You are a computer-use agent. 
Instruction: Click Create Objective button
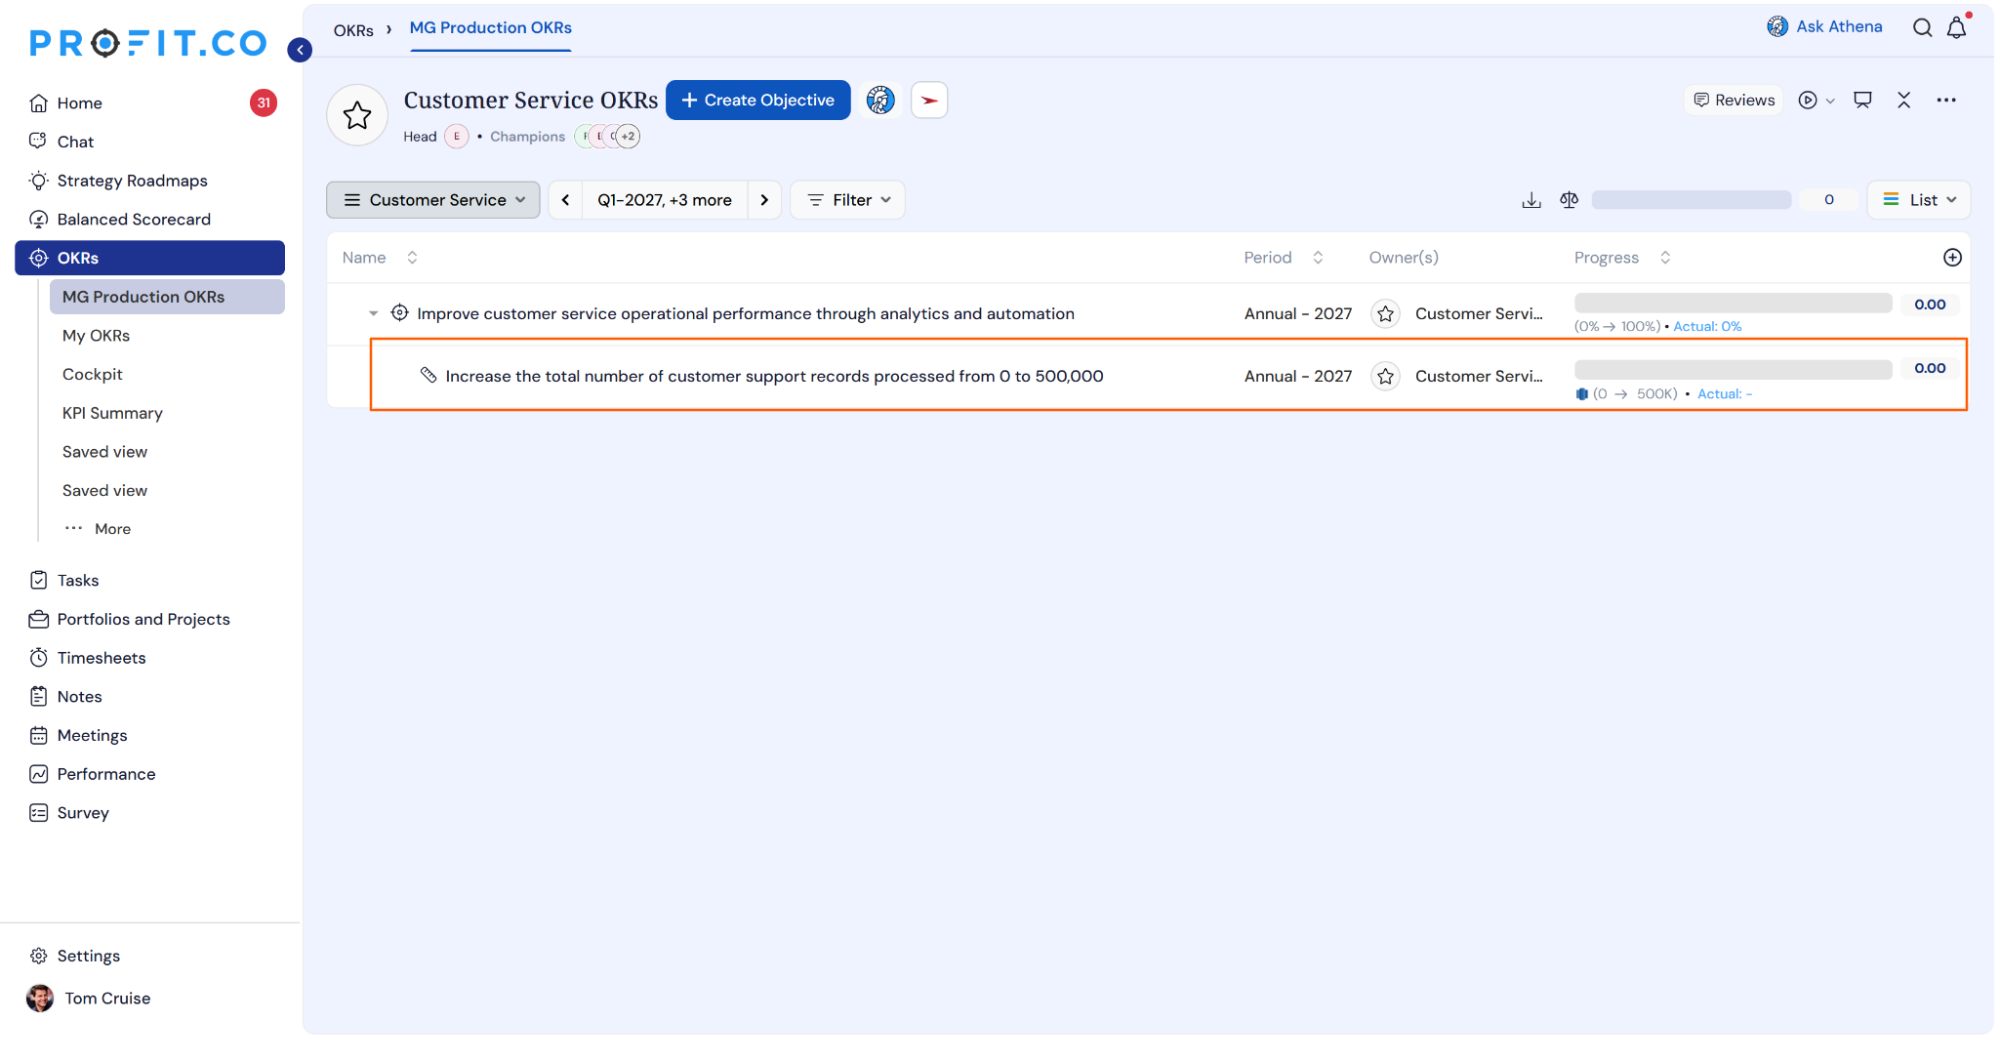click(758, 100)
